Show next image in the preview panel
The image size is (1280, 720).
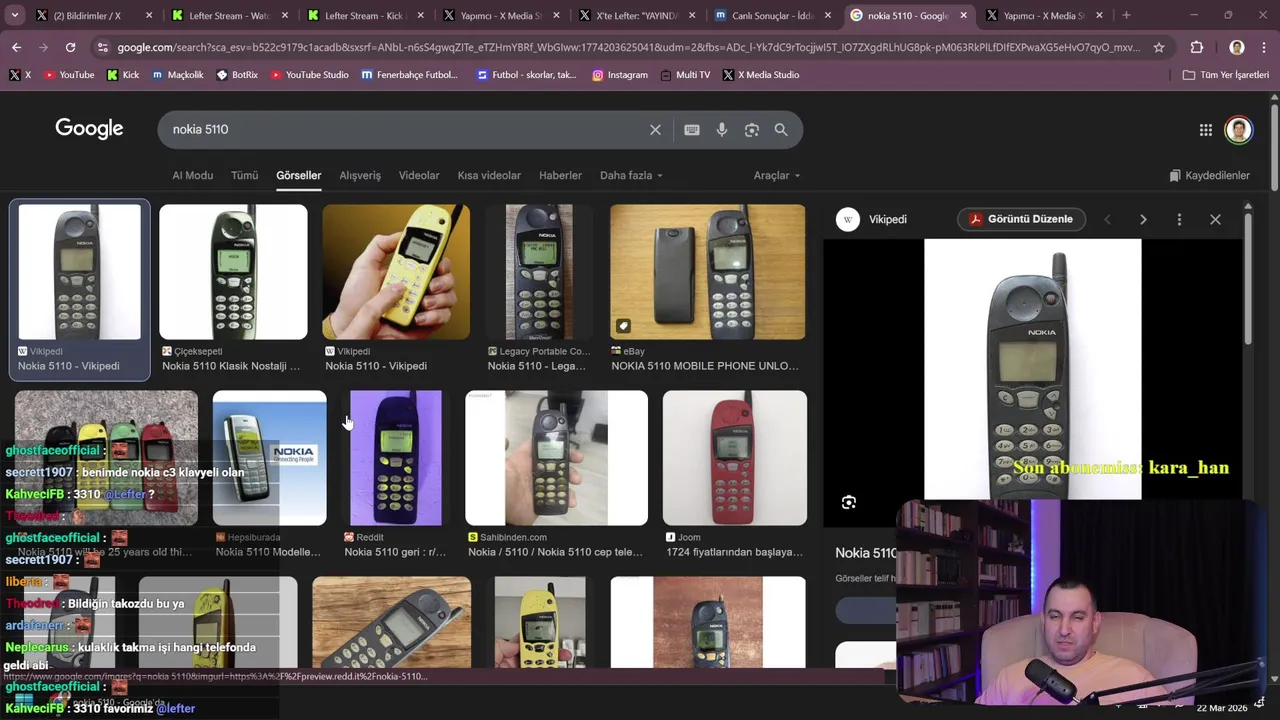1143,219
